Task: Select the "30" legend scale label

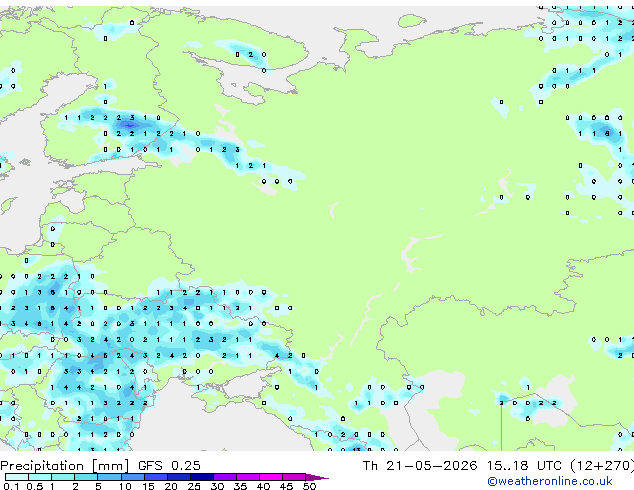Action: [217, 486]
